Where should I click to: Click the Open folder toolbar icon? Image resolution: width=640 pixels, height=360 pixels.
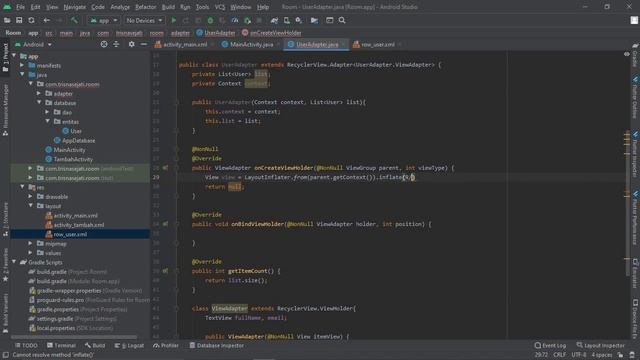7,20
